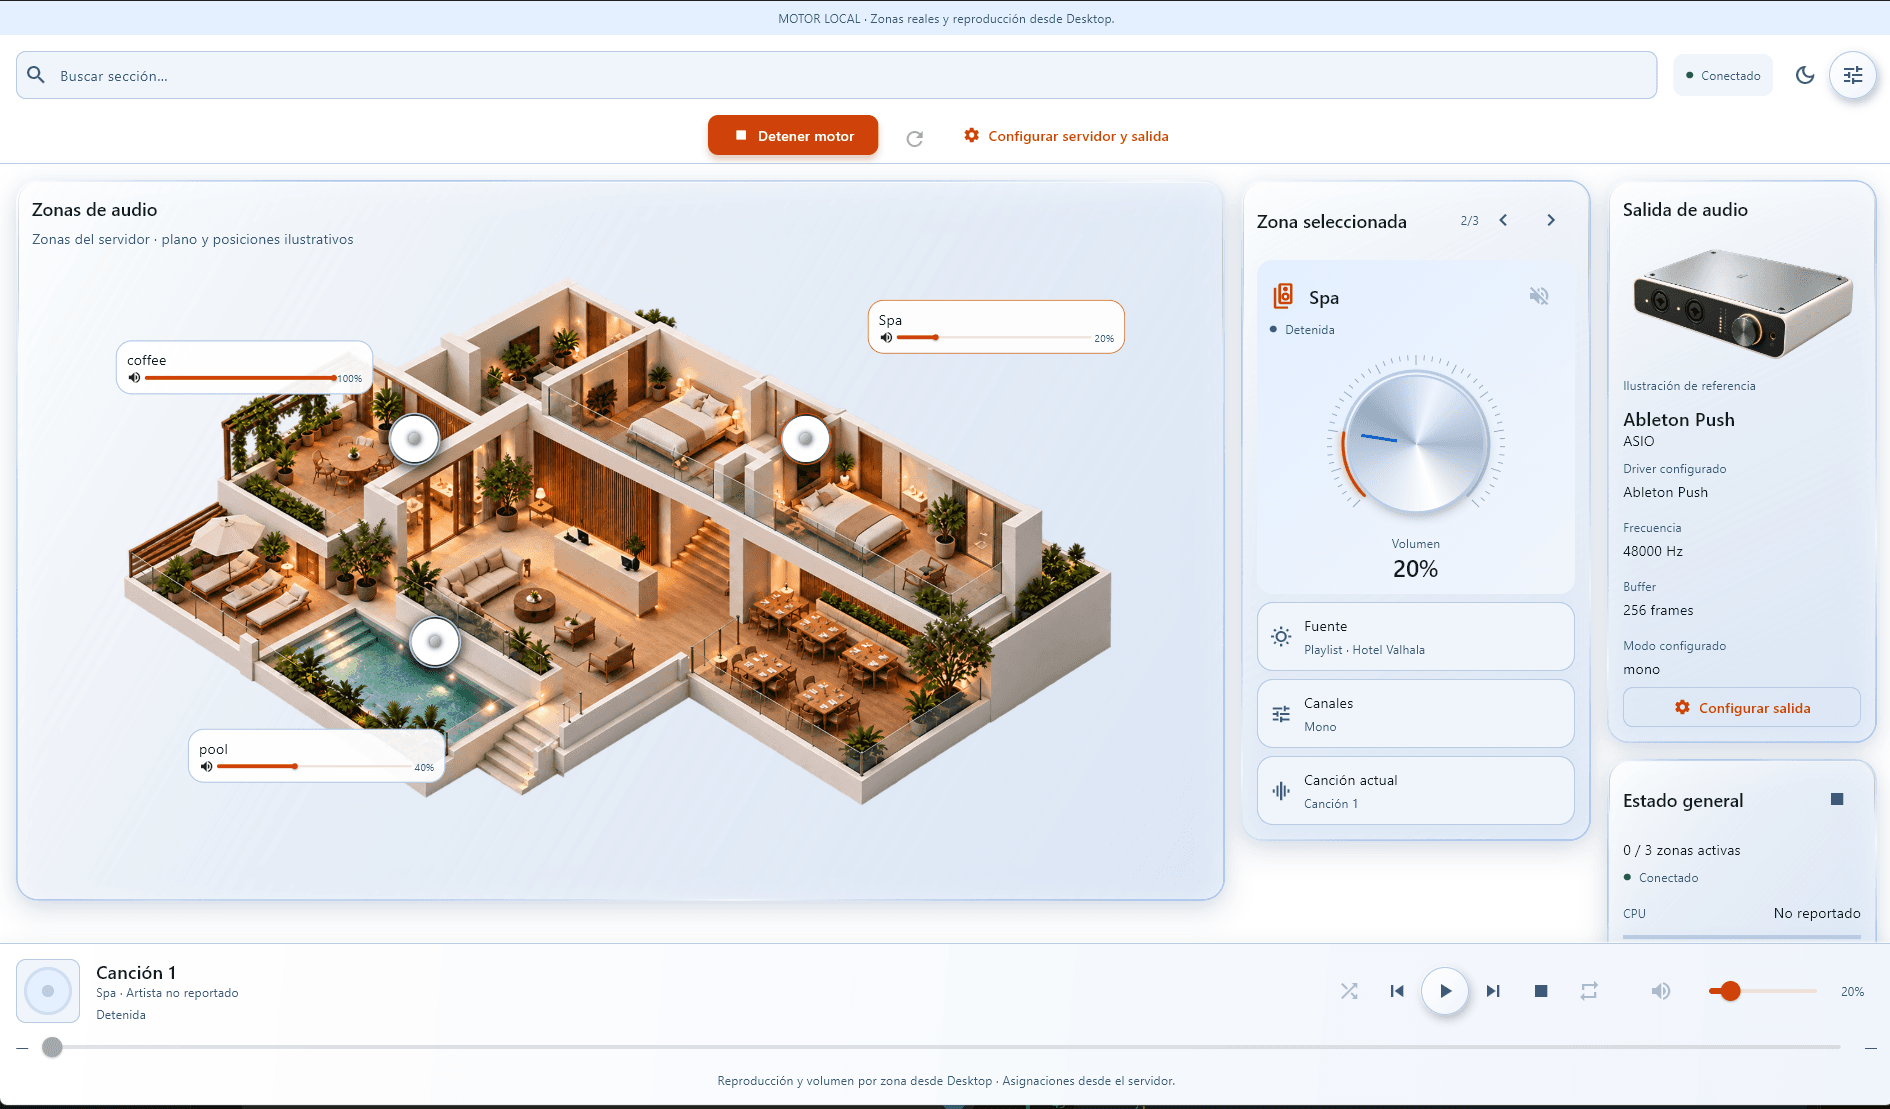1890x1109 pixels.
Task: Adjust the Spa zone volume slider on map
Action: pos(993,338)
